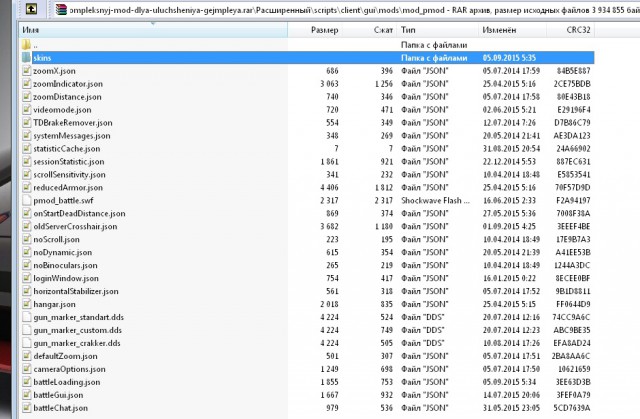Select the zoomX.json file name

click(x=54, y=71)
